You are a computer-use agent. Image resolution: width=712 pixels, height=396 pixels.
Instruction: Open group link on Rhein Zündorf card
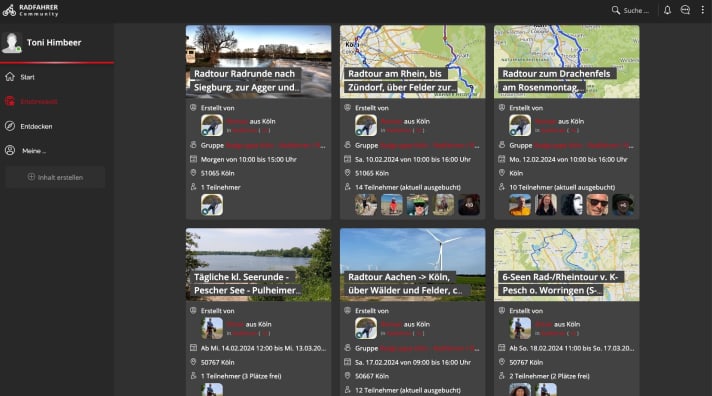[430, 146]
